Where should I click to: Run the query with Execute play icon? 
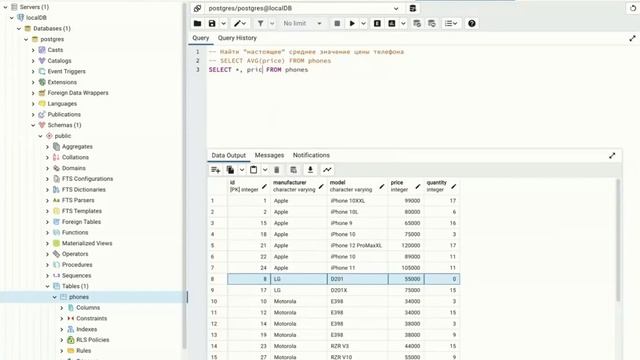[352, 24]
